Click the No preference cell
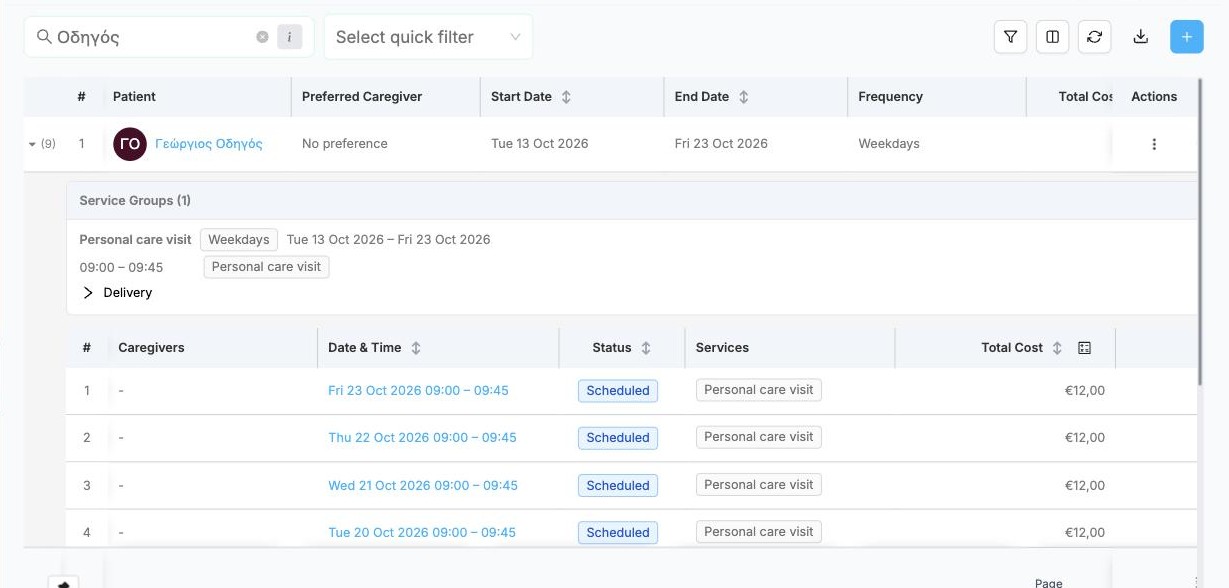Screen dimensions: 1229x588 (x=344, y=144)
